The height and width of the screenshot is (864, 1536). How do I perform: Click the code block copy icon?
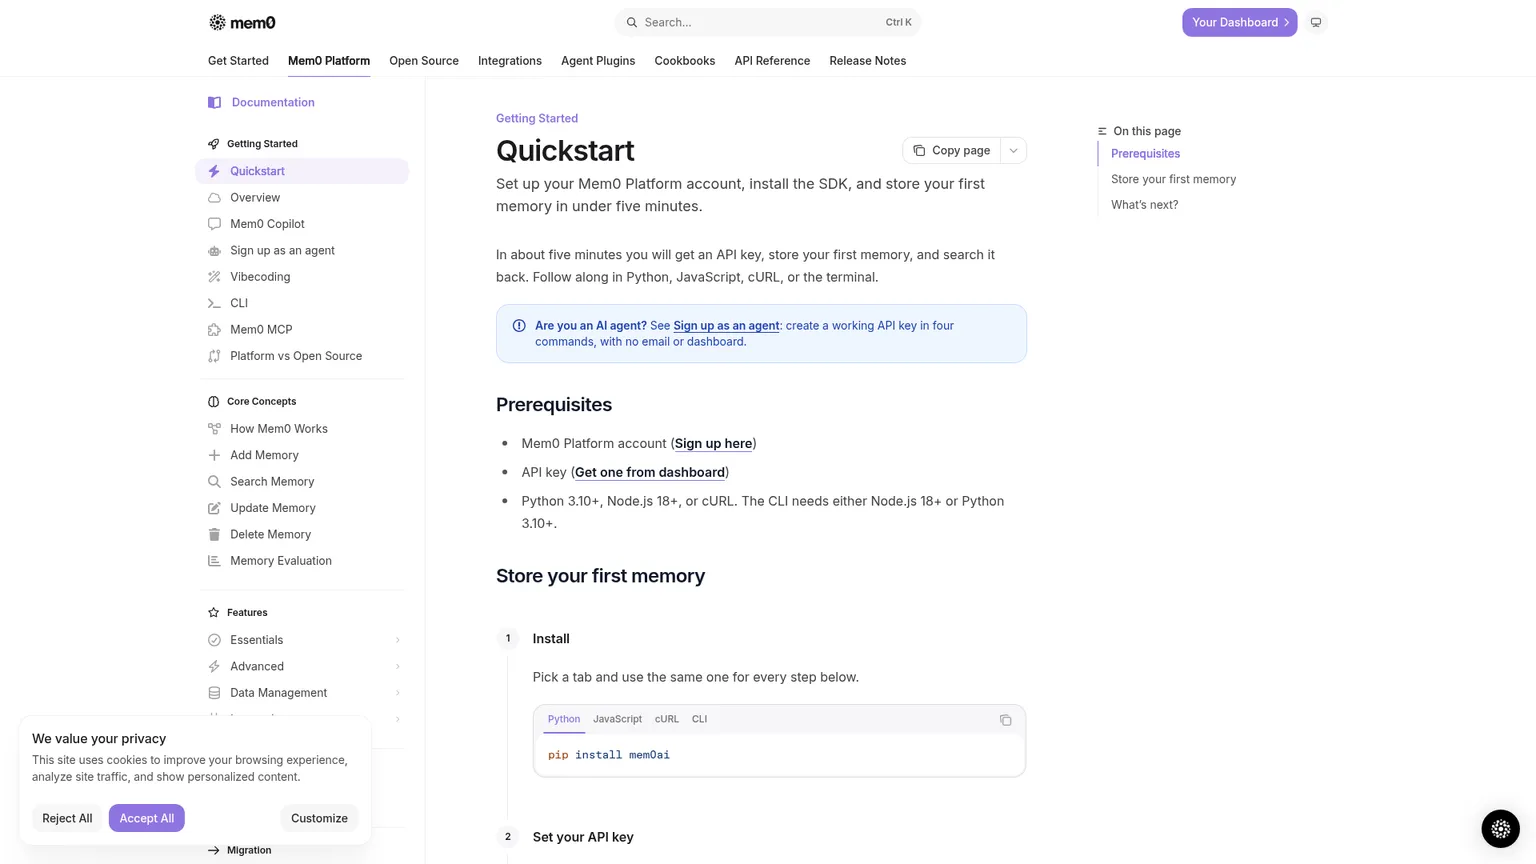coord(1006,720)
